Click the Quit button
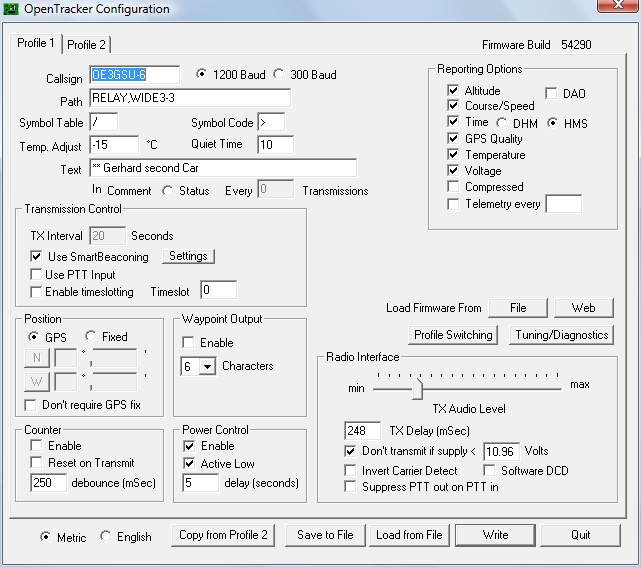This screenshot has height=567, width=641. click(580, 535)
